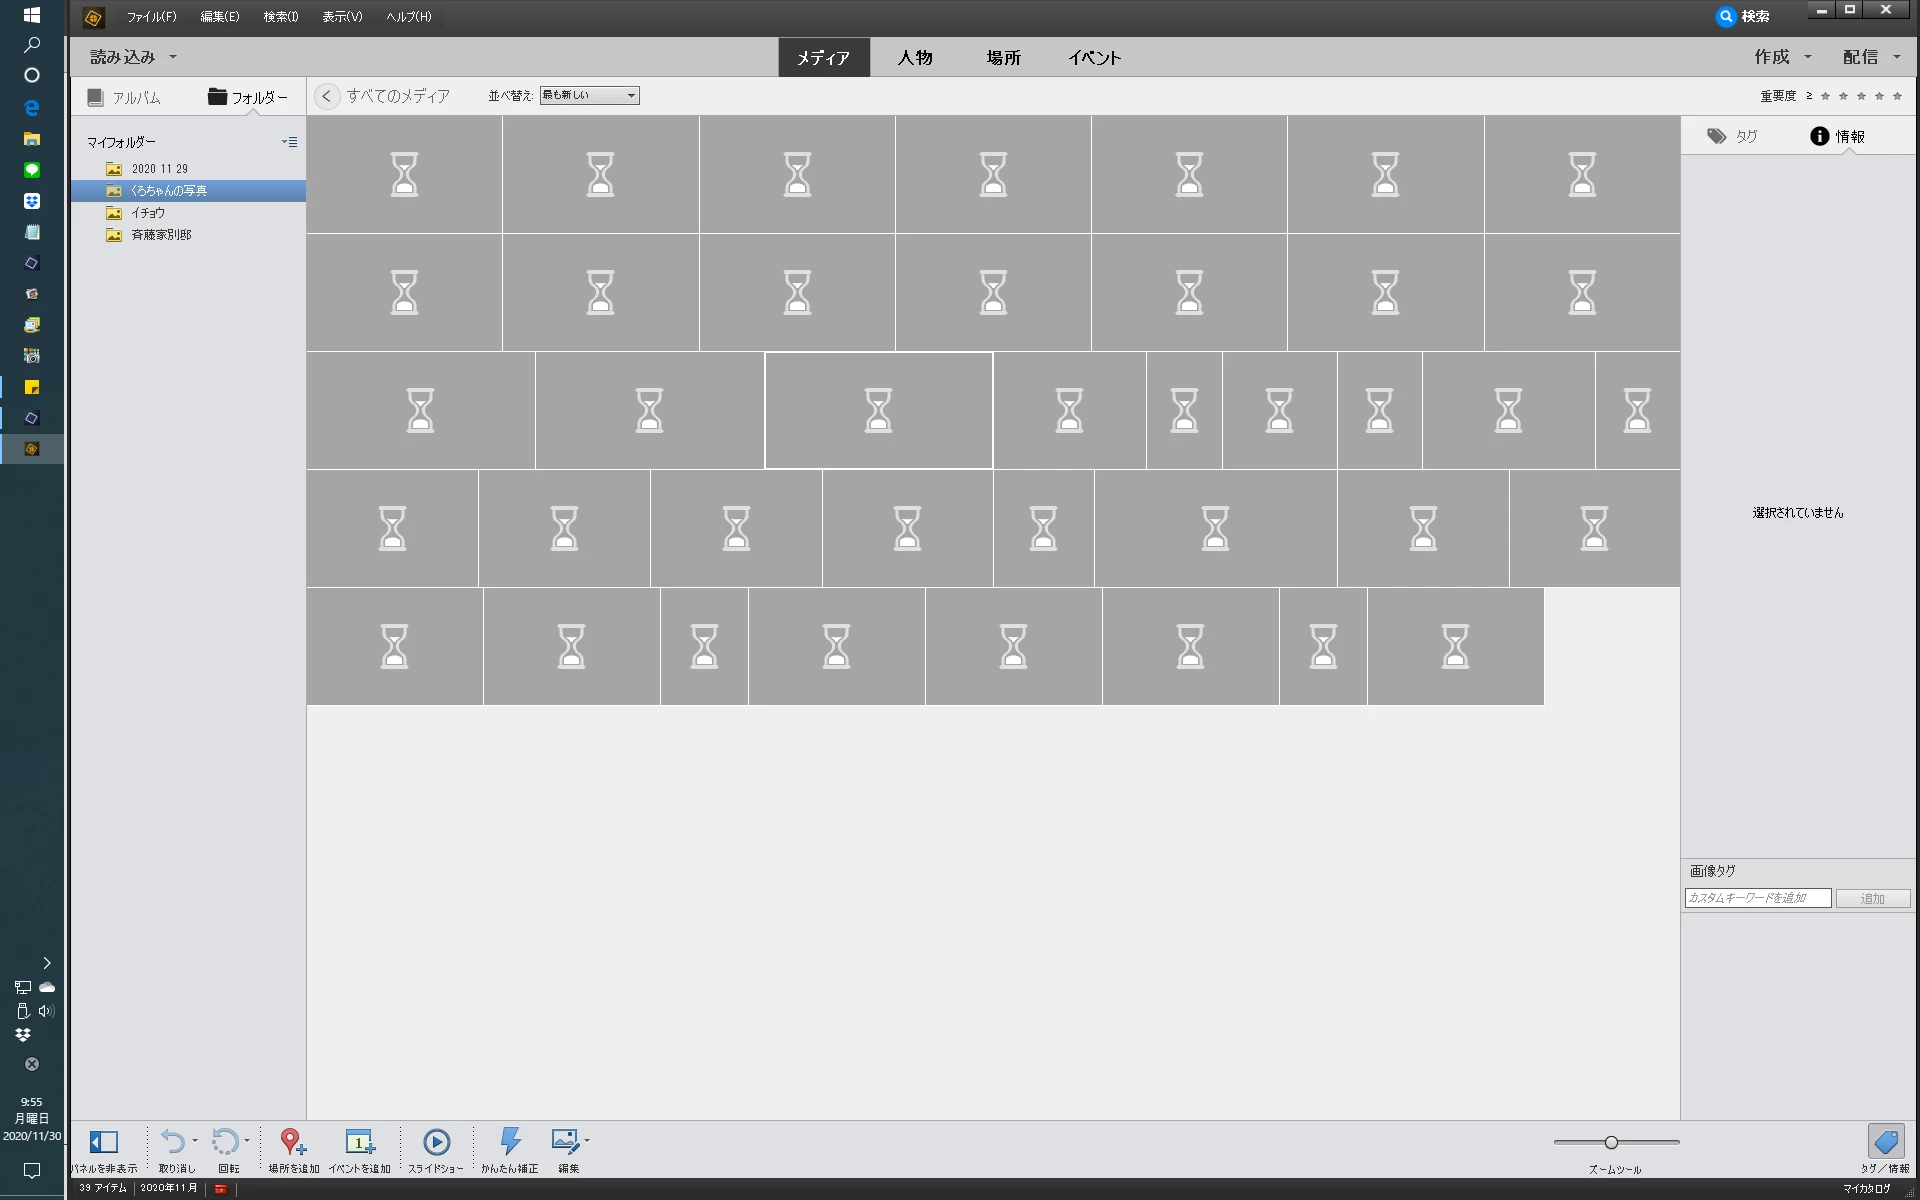Image resolution: width=1920 pixels, height=1200 pixels.
Task: Start the slideshow (スライドショー)
Action: [436, 1142]
